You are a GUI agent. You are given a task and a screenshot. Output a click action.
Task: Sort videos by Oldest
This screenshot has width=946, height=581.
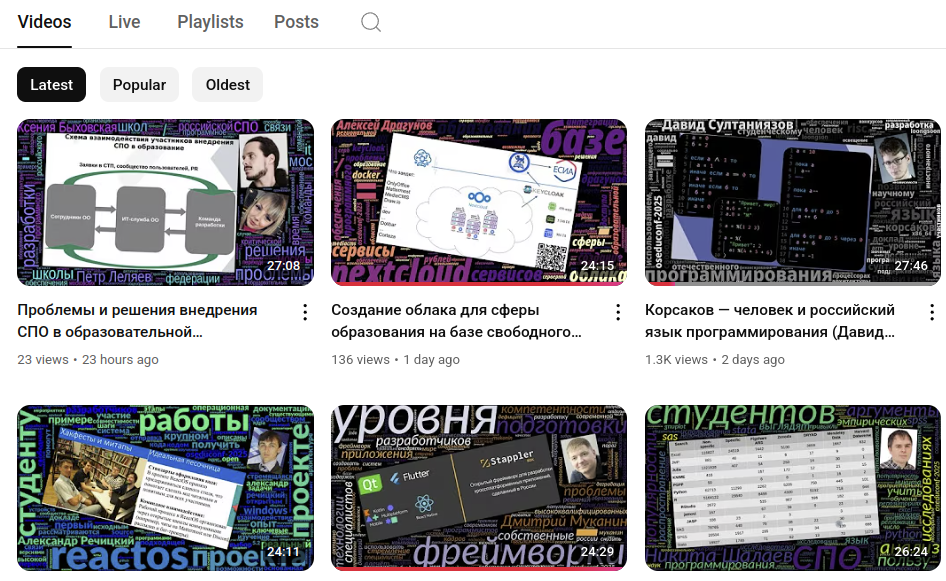(227, 85)
